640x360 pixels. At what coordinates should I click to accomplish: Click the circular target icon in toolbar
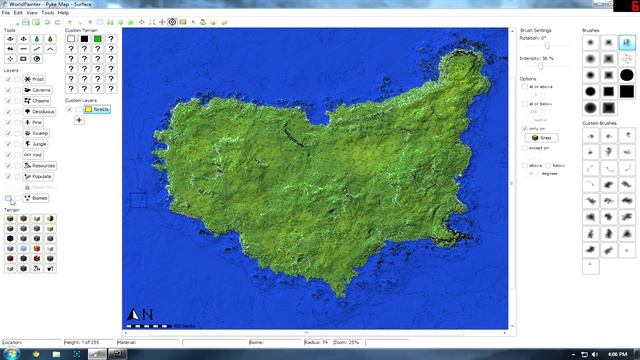tap(172, 22)
